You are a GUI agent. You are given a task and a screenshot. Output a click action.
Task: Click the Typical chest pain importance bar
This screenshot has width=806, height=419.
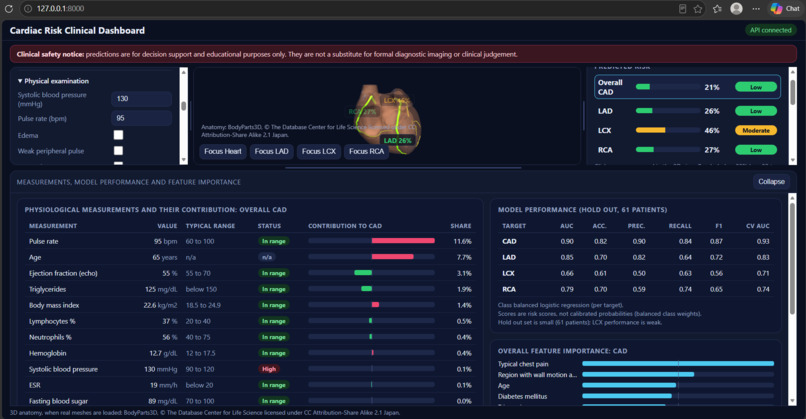pyautogui.click(x=678, y=363)
